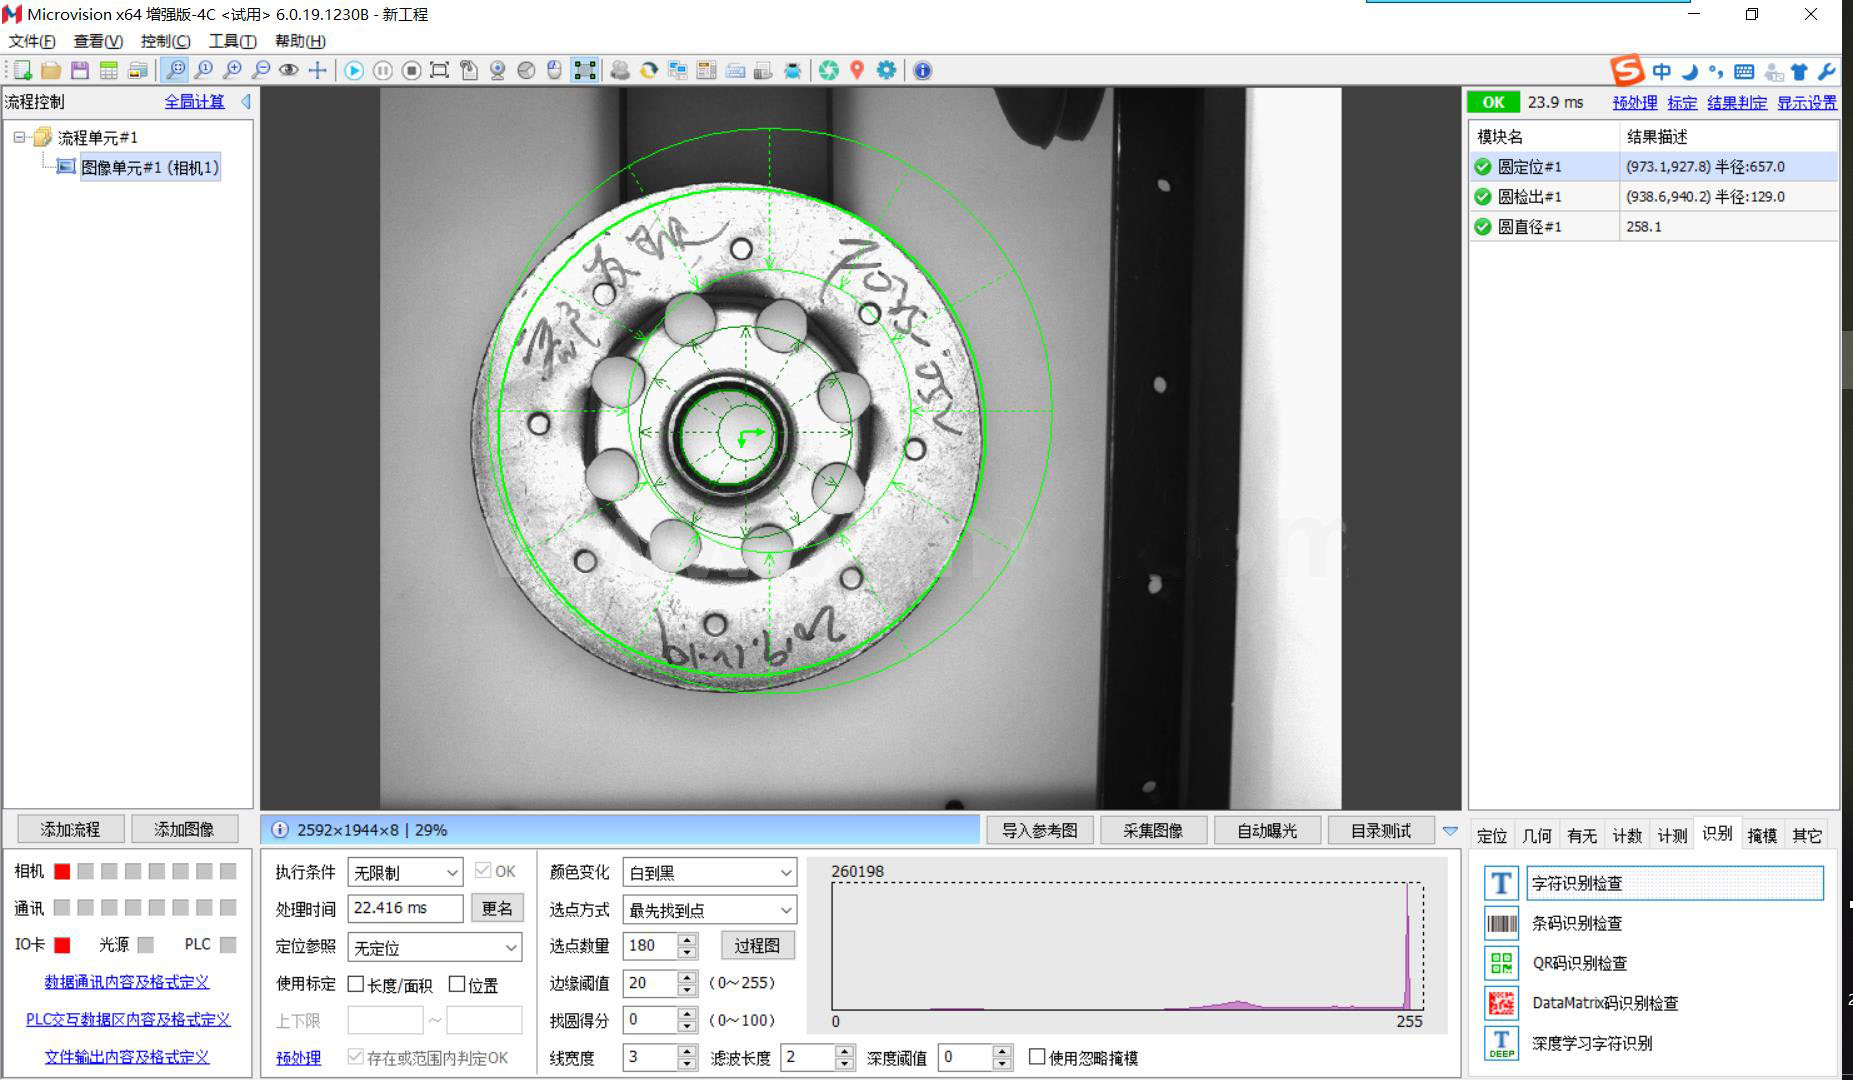Click the mouse device toolbar icon
Viewport: 1853px width, 1080px height.
(555, 70)
